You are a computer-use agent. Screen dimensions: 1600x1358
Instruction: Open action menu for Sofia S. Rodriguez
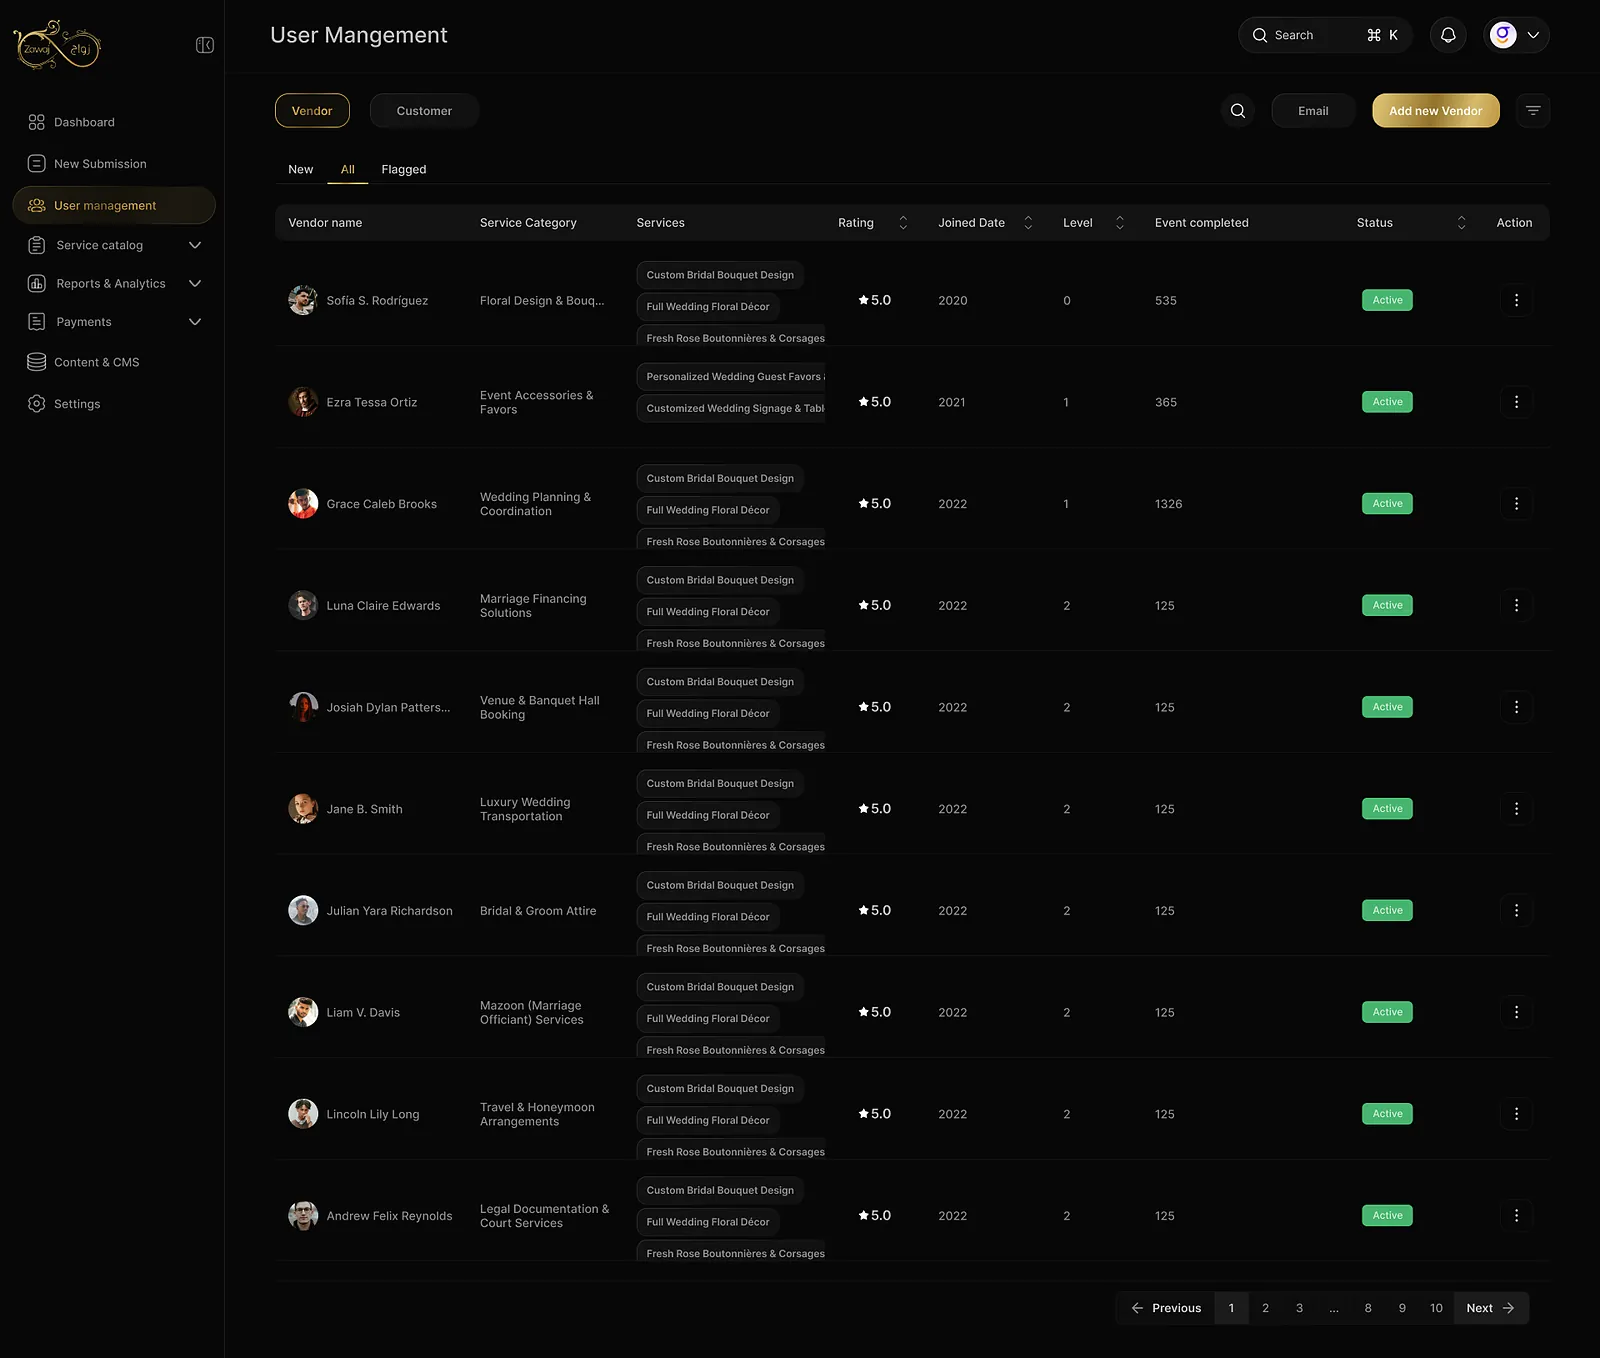click(x=1516, y=300)
